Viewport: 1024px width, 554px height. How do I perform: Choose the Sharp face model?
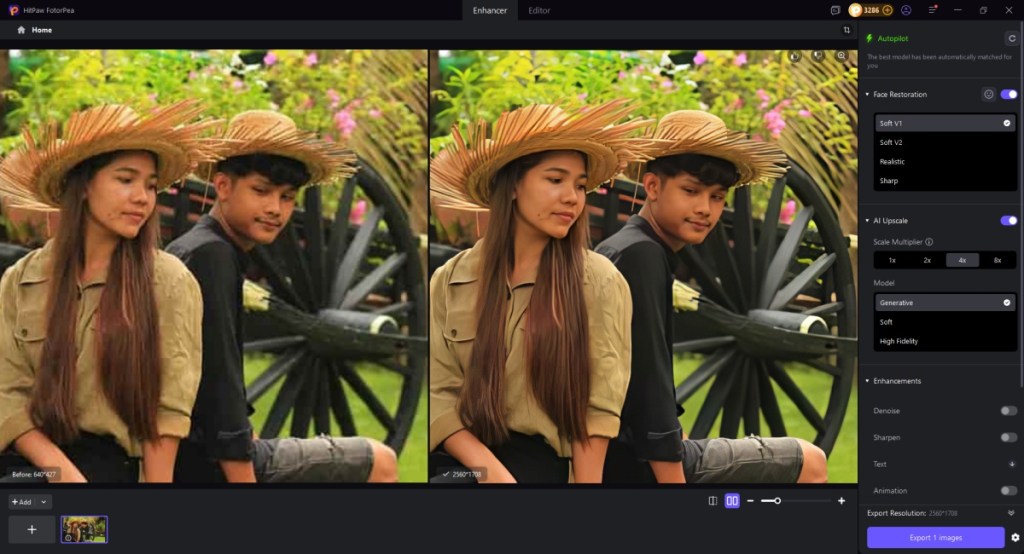(945, 181)
